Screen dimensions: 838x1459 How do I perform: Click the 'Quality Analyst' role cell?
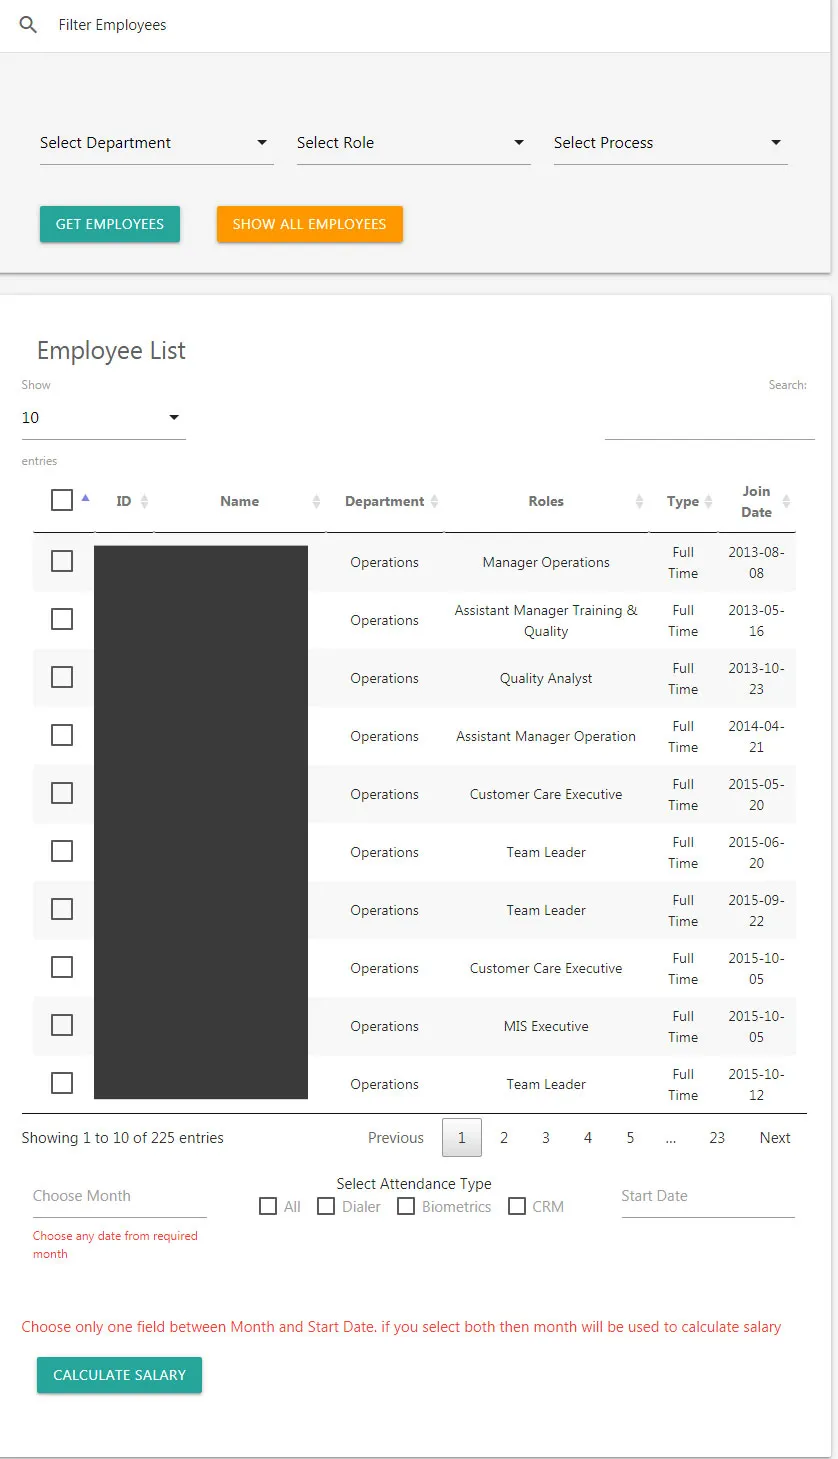546,679
